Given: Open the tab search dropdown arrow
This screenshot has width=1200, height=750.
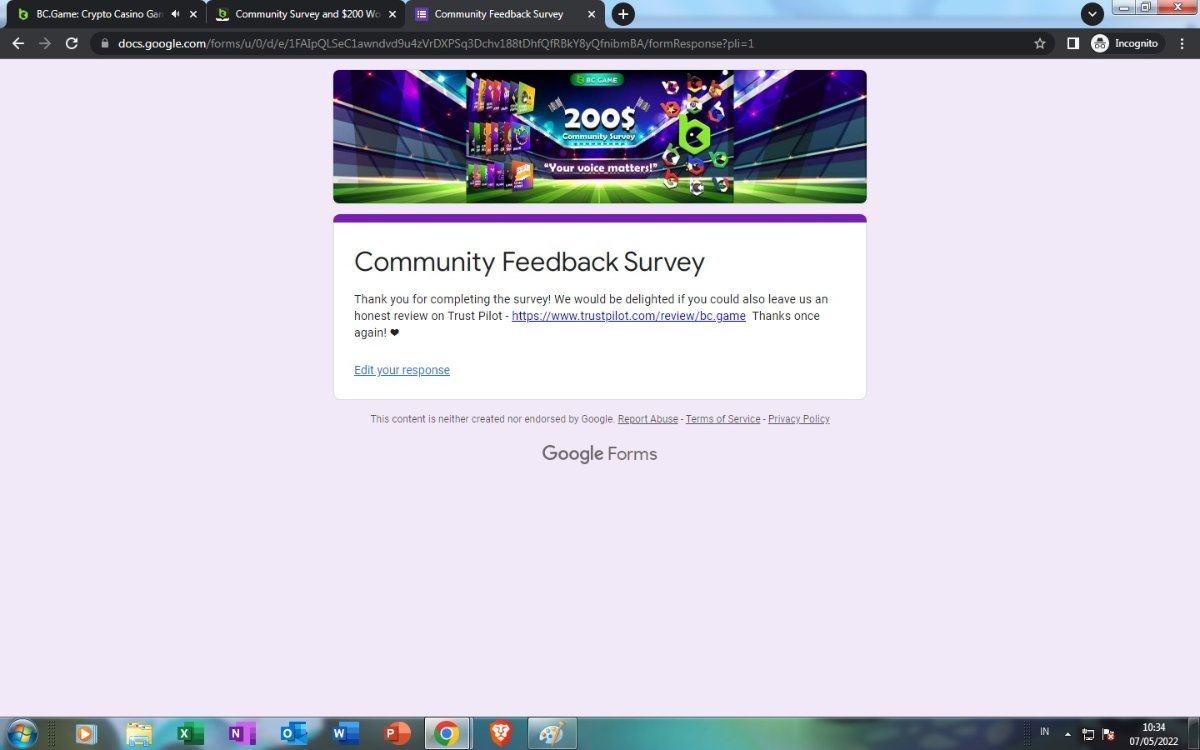Looking at the screenshot, I should (x=1093, y=14).
